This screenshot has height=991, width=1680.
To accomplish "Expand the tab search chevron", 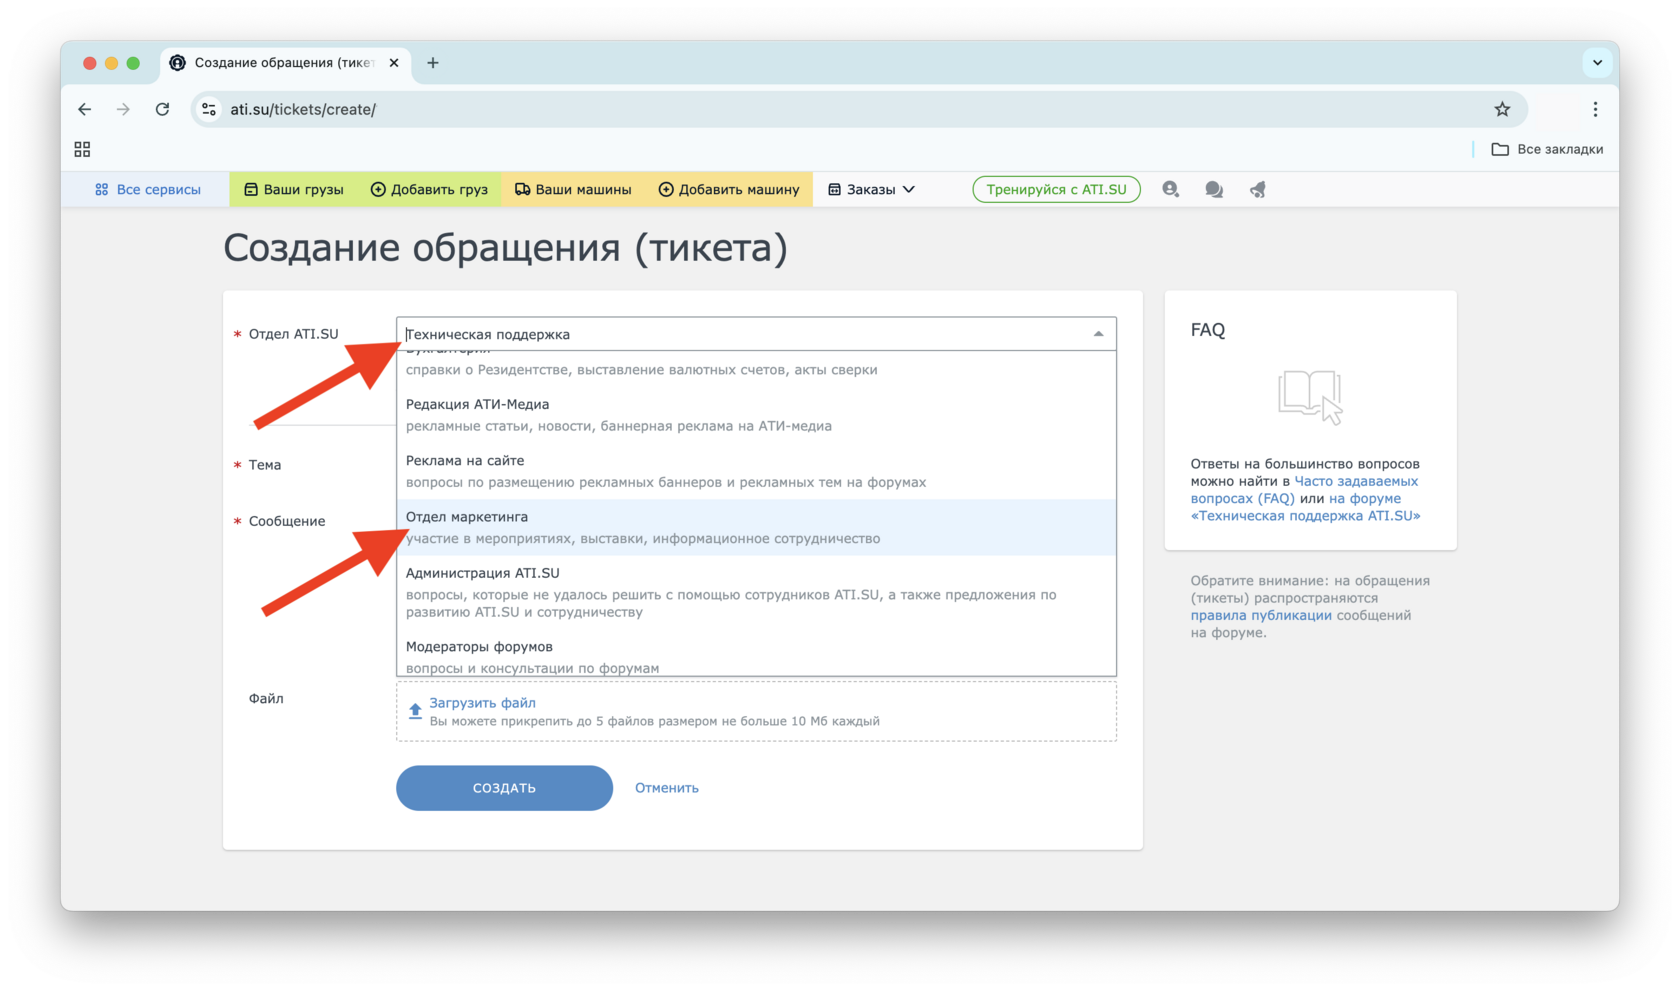I will tap(1597, 62).
